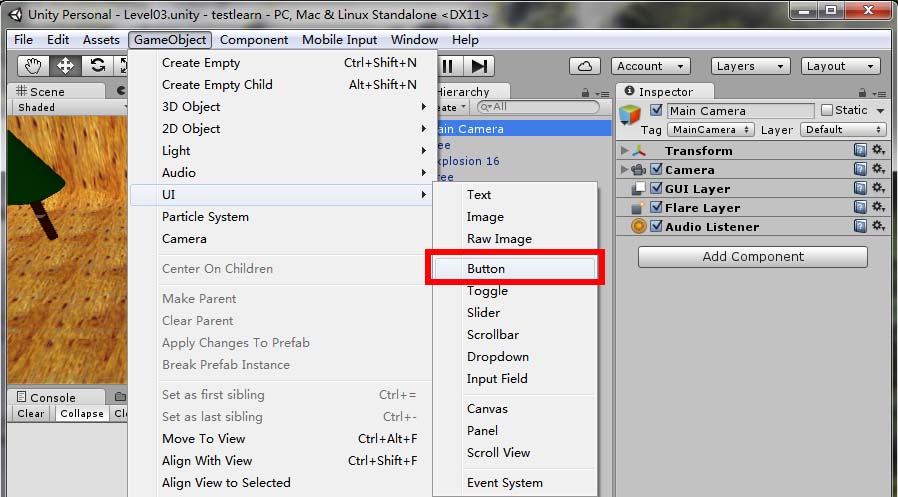This screenshot has width=898, height=497.
Task: Toggle the Flare Layer checkbox
Action: tap(656, 207)
